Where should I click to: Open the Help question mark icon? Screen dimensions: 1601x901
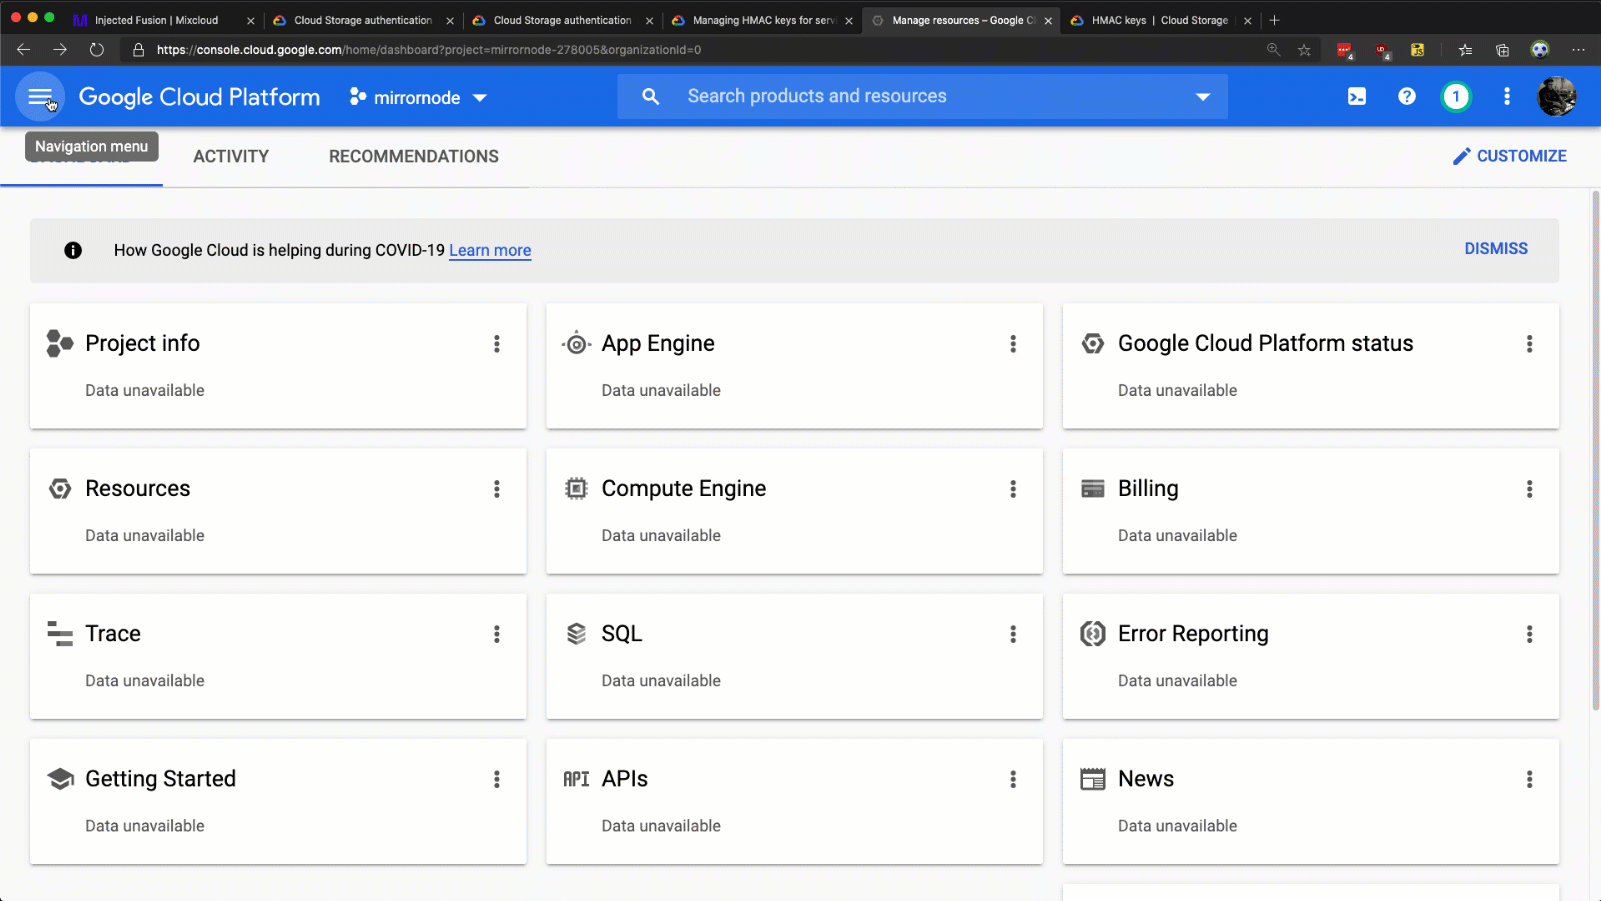[x=1407, y=97]
